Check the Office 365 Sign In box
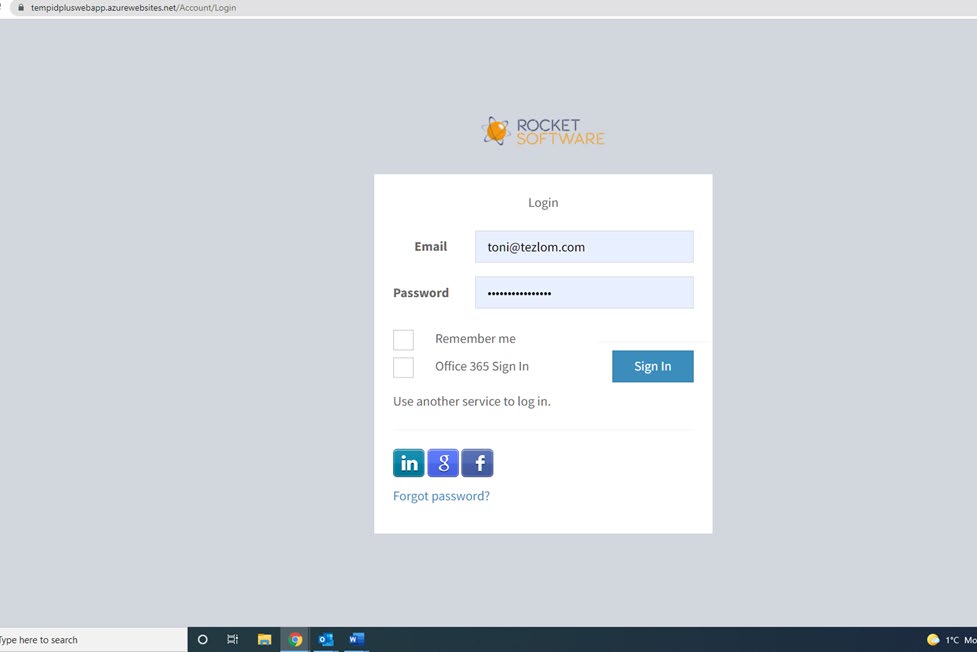This screenshot has height=652, width=977. [403, 367]
